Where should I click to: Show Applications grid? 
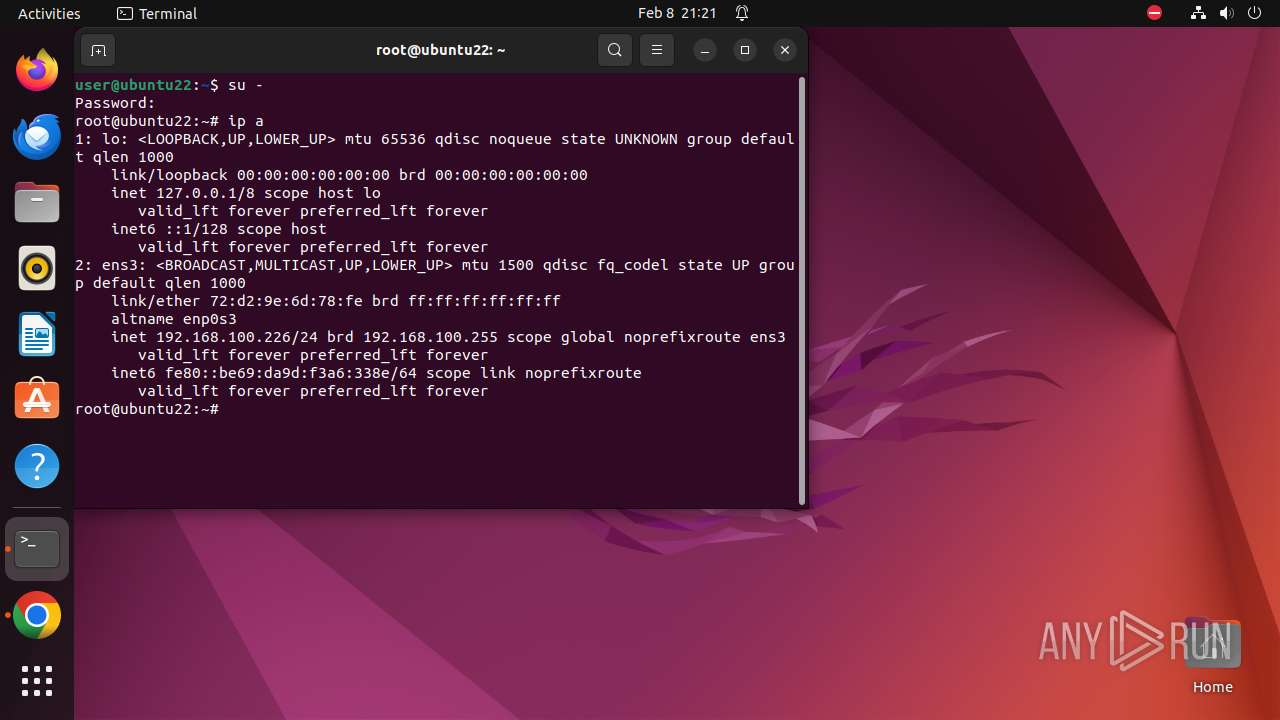pos(37,681)
